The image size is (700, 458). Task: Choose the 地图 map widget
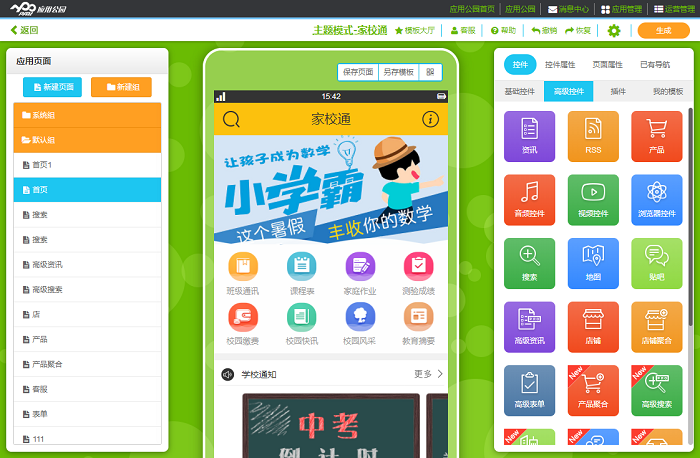[x=593, y=263]
